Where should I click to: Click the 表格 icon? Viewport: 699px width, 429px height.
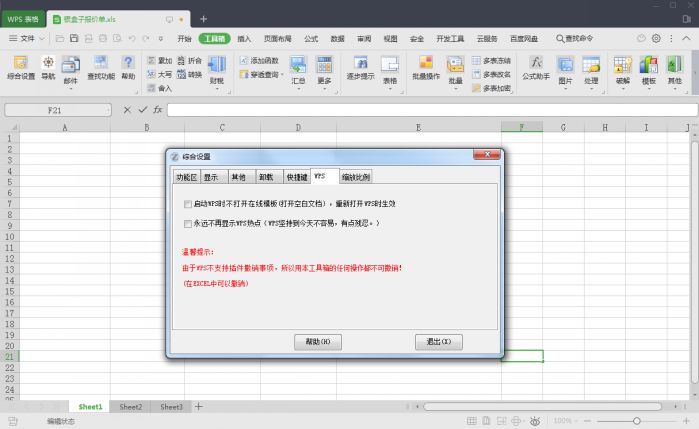390,71
